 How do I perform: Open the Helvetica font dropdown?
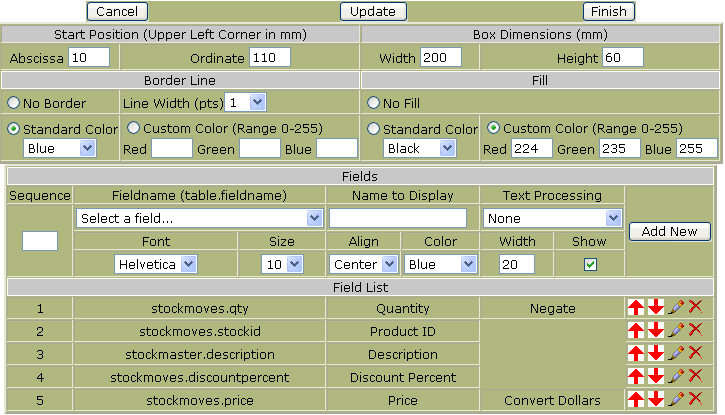156,265
